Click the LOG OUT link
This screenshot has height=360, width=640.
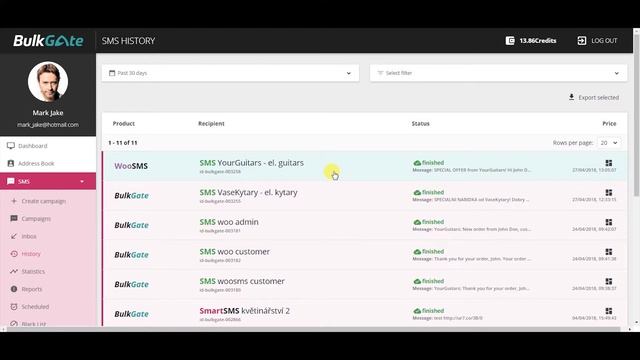point(604,40)
